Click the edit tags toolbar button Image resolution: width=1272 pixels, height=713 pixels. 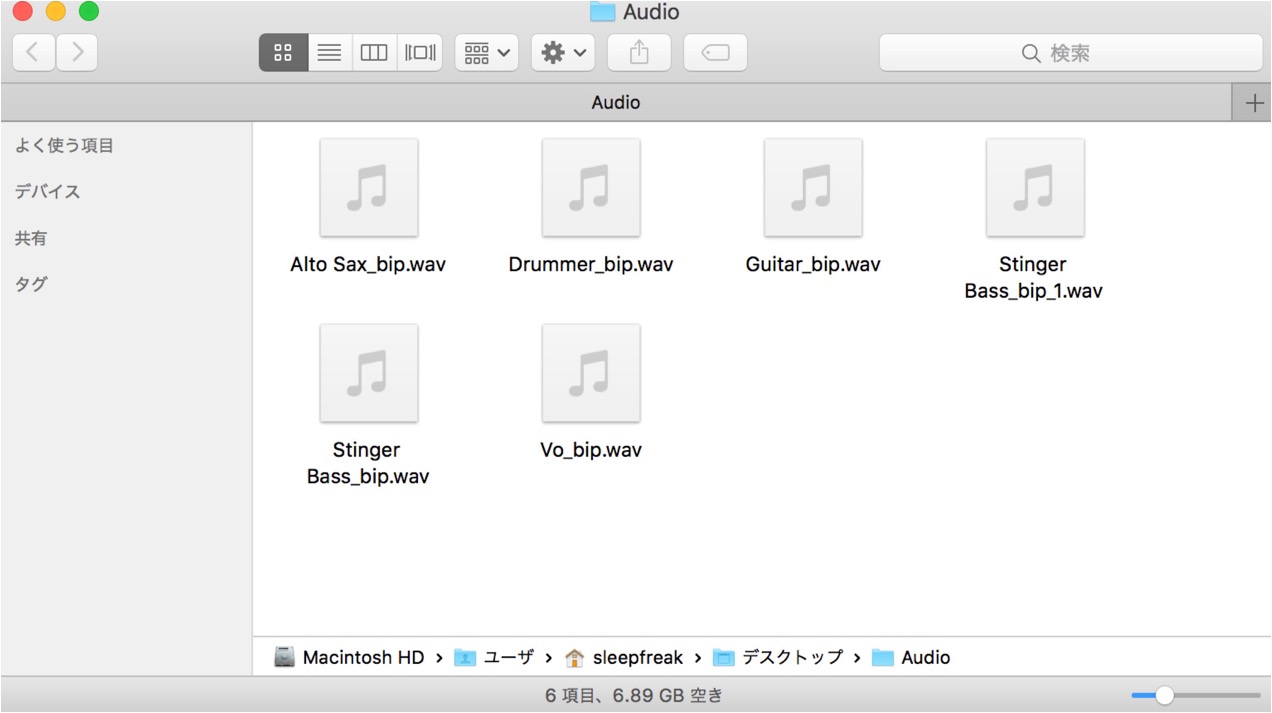click(x=715, y=53)
